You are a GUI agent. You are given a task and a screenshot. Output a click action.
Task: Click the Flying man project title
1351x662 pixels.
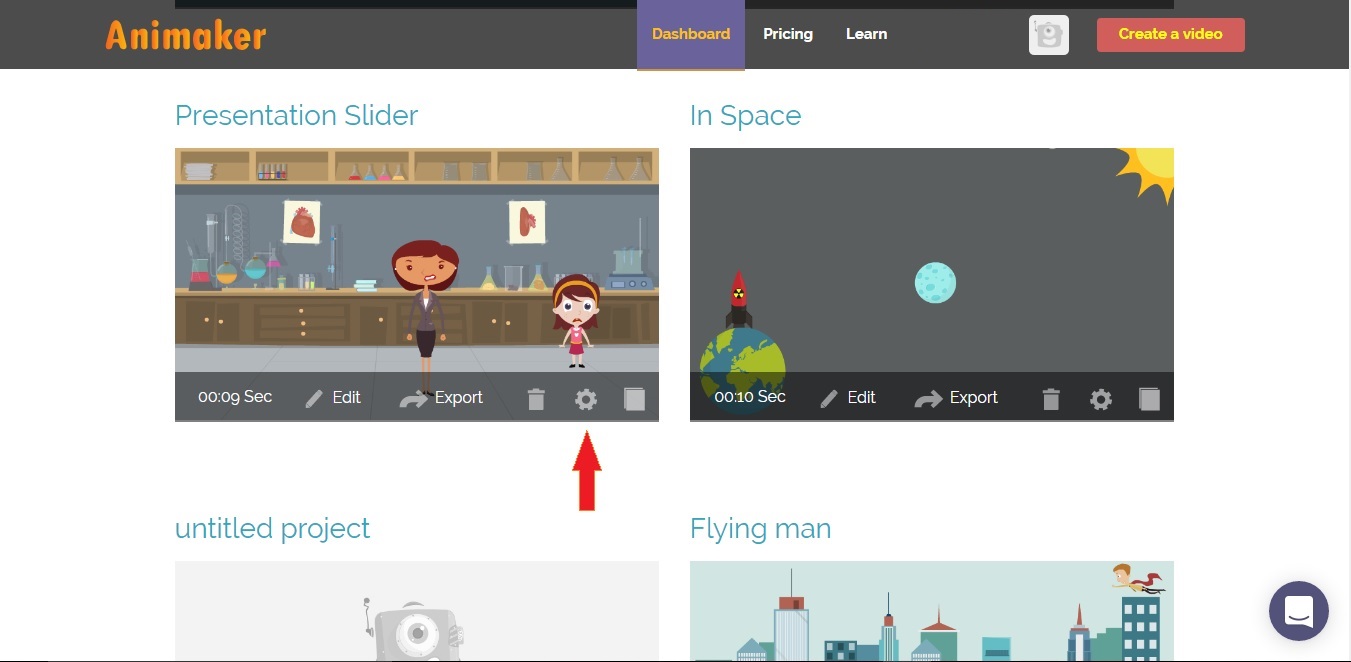pos(760,528)
